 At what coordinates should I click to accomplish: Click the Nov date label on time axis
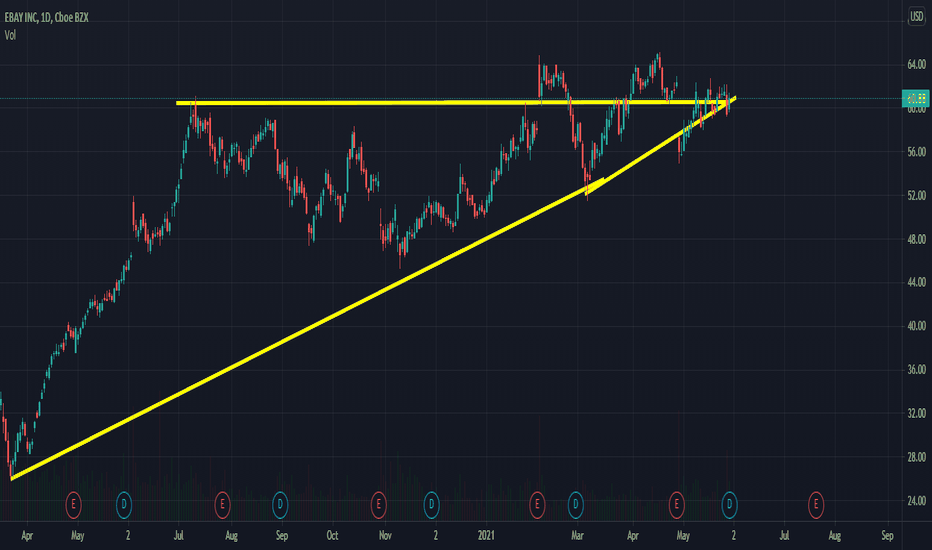point(385,536)
